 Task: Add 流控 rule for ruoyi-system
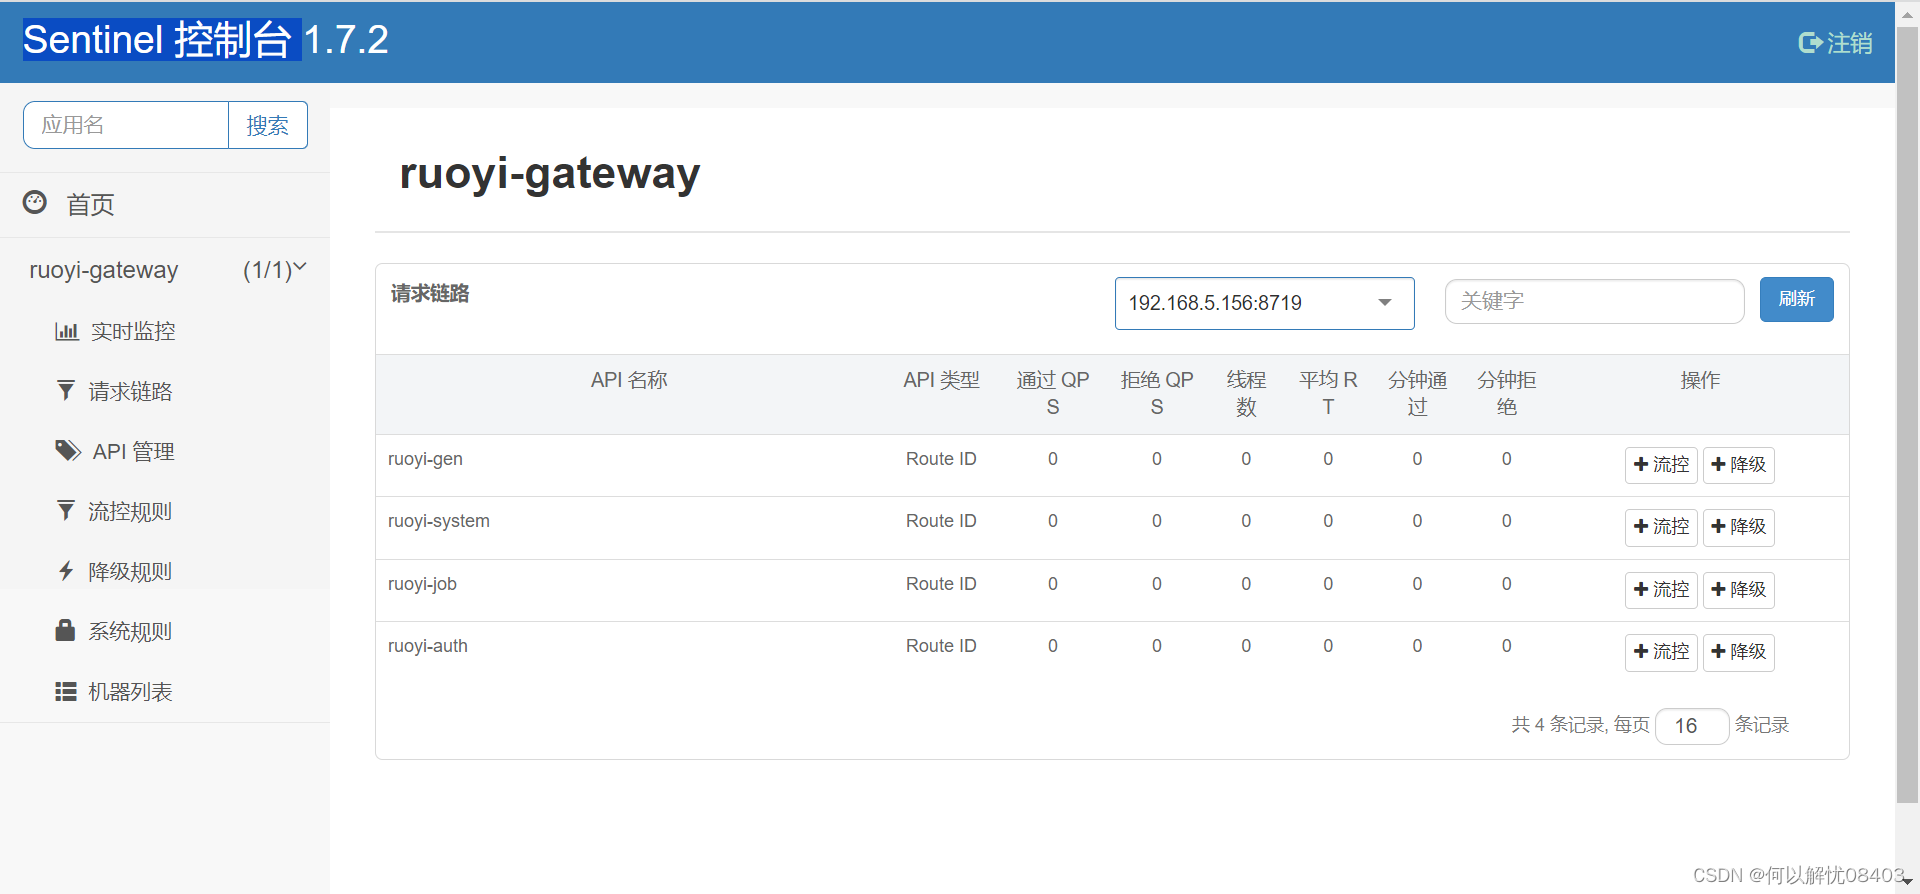pyautogui.click(x=1661, y=527)
